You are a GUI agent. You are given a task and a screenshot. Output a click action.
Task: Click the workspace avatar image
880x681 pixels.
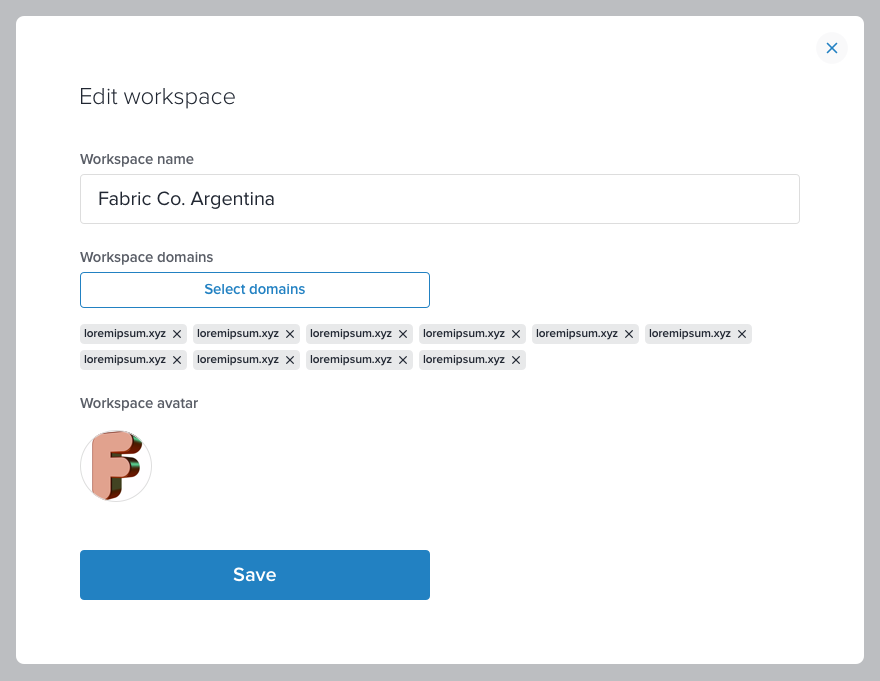click(116, 466)
